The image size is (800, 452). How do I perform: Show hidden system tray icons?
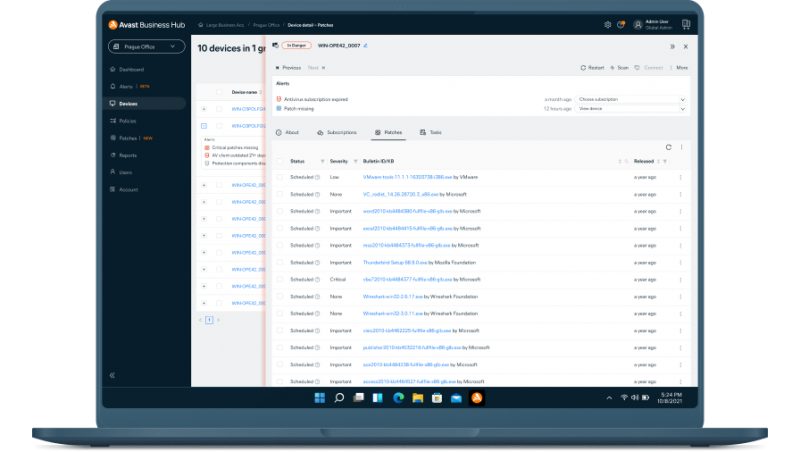[609, 398]
